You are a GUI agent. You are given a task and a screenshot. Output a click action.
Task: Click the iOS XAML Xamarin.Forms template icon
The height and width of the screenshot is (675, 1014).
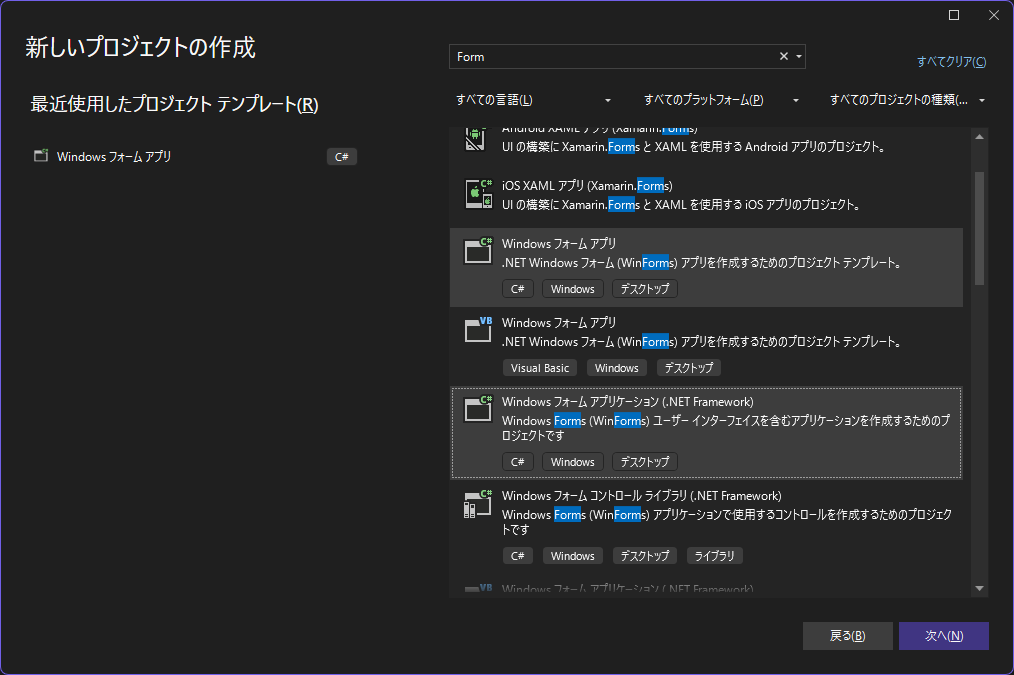tap(479, 194)
